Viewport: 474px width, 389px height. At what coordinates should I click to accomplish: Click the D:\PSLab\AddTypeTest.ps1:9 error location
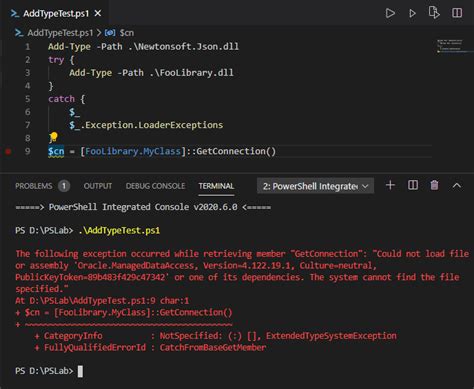(x=93, y=301)
